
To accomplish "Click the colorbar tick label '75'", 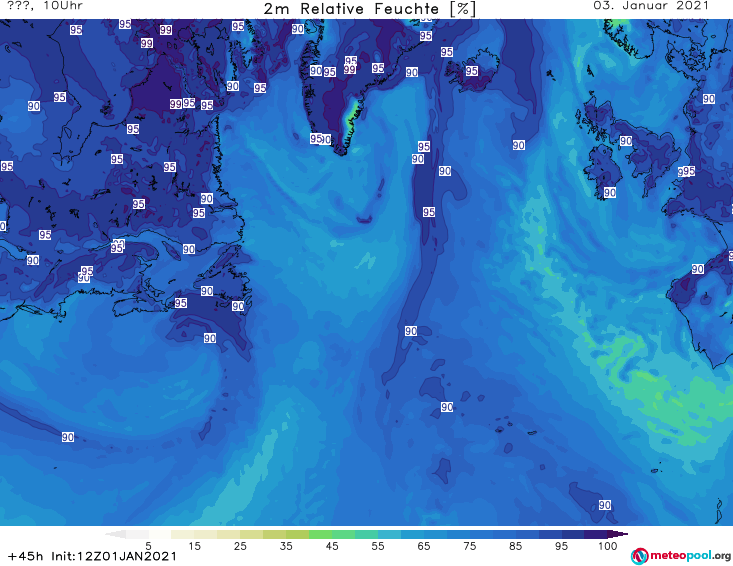I will point(469,546).
